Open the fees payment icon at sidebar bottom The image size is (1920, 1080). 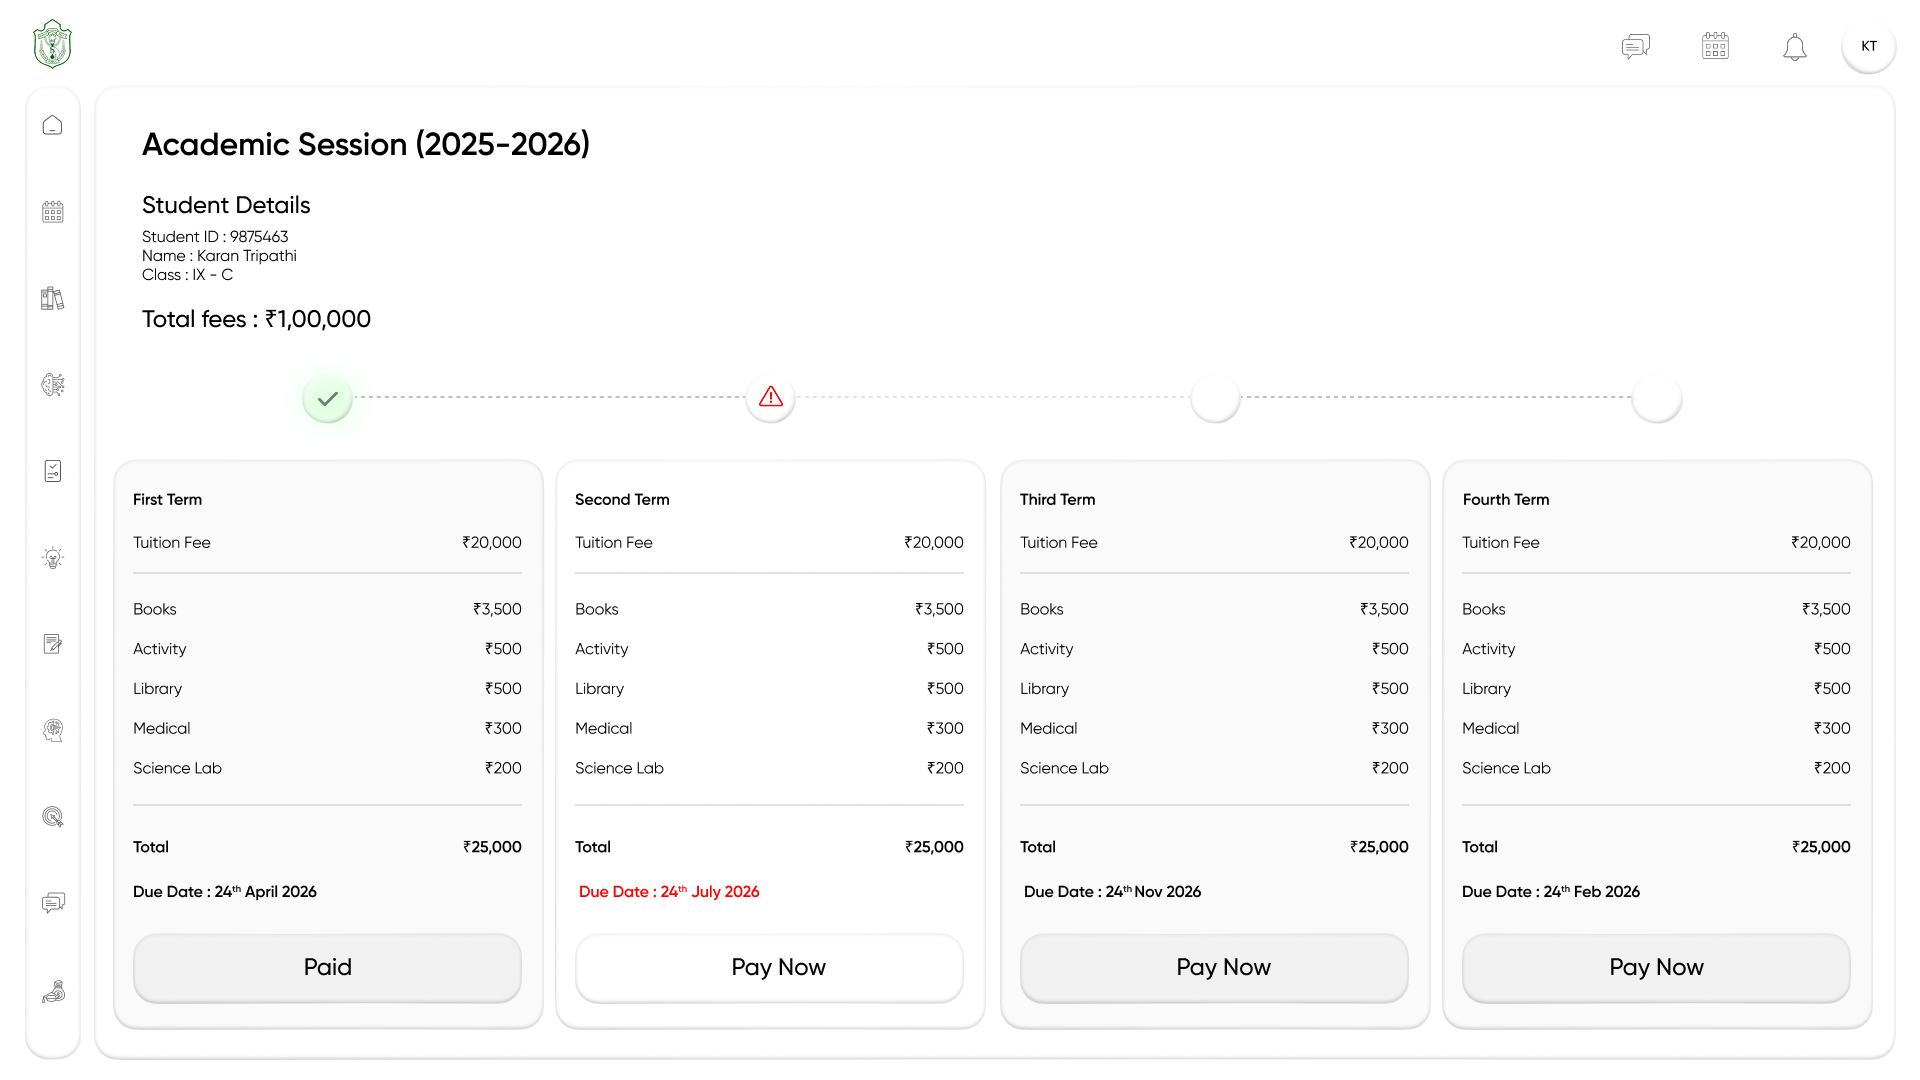click(52, 991)
